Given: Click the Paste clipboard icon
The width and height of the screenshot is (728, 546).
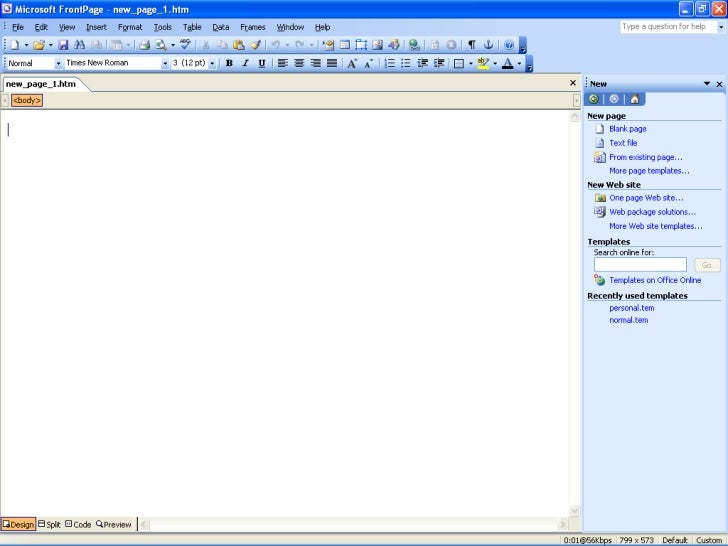Looking at the screenshot, I should [x=239, y=45].
